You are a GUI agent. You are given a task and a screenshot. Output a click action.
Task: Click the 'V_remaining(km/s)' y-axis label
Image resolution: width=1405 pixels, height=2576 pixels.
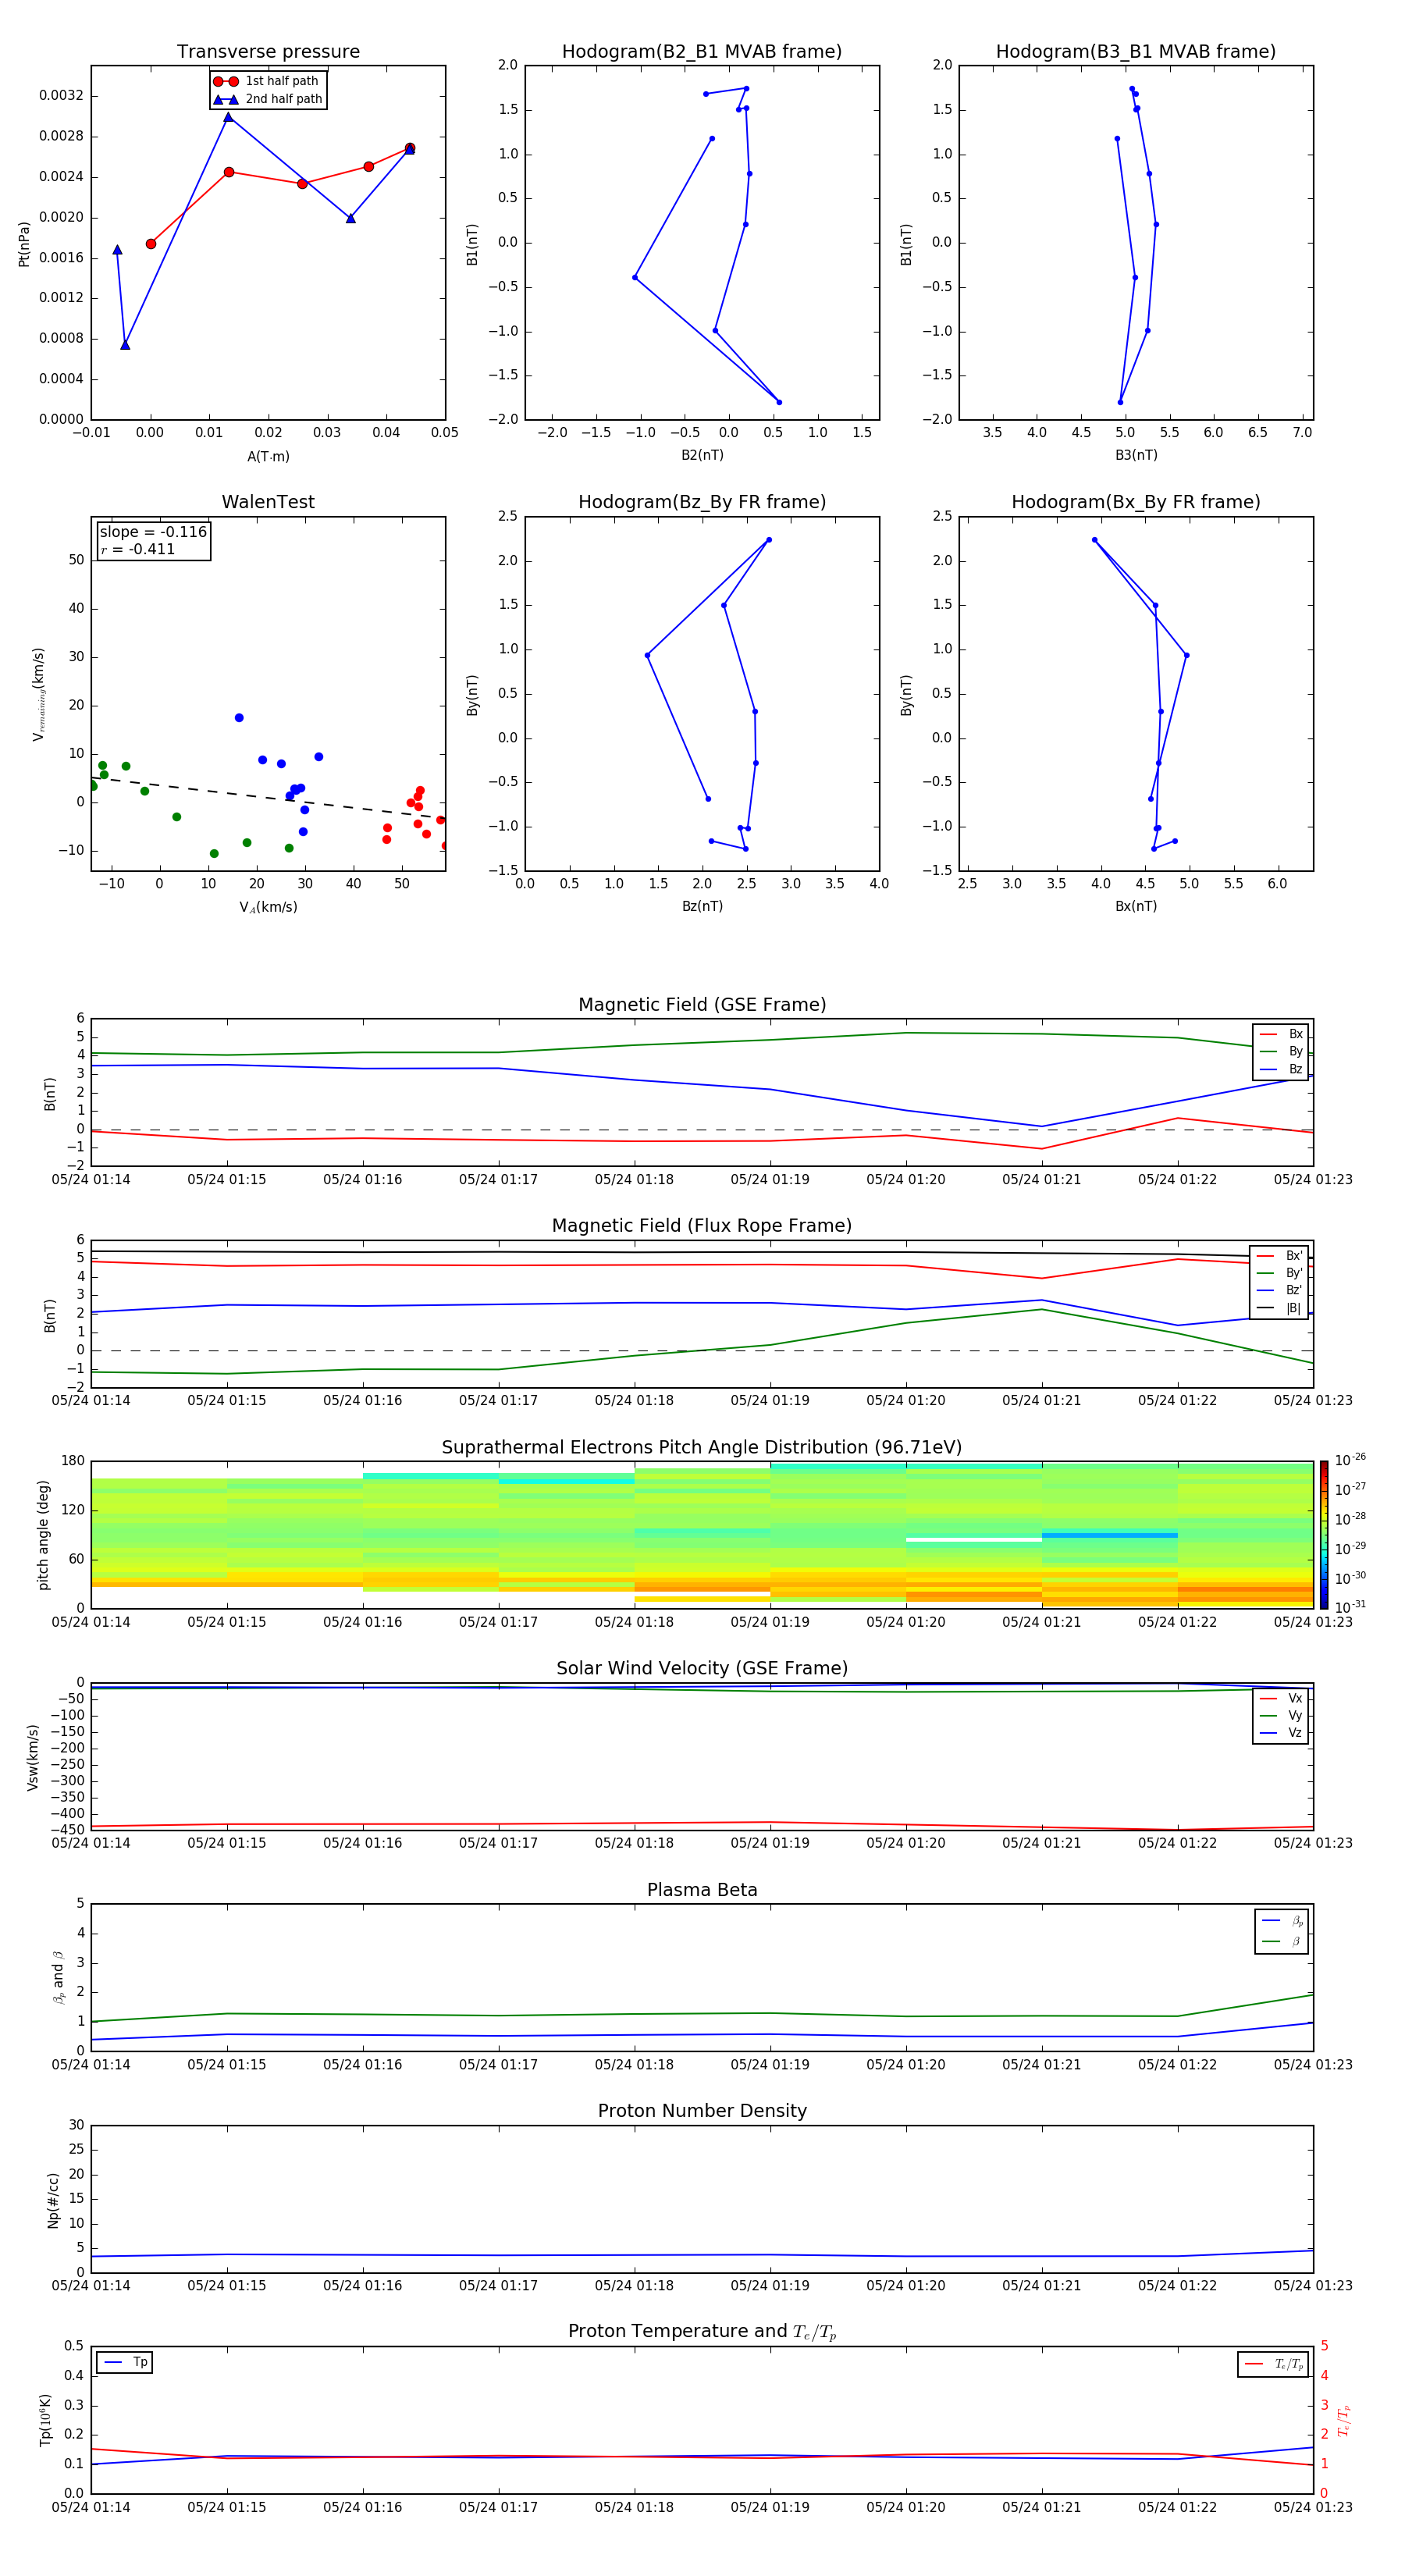[38, 694]
